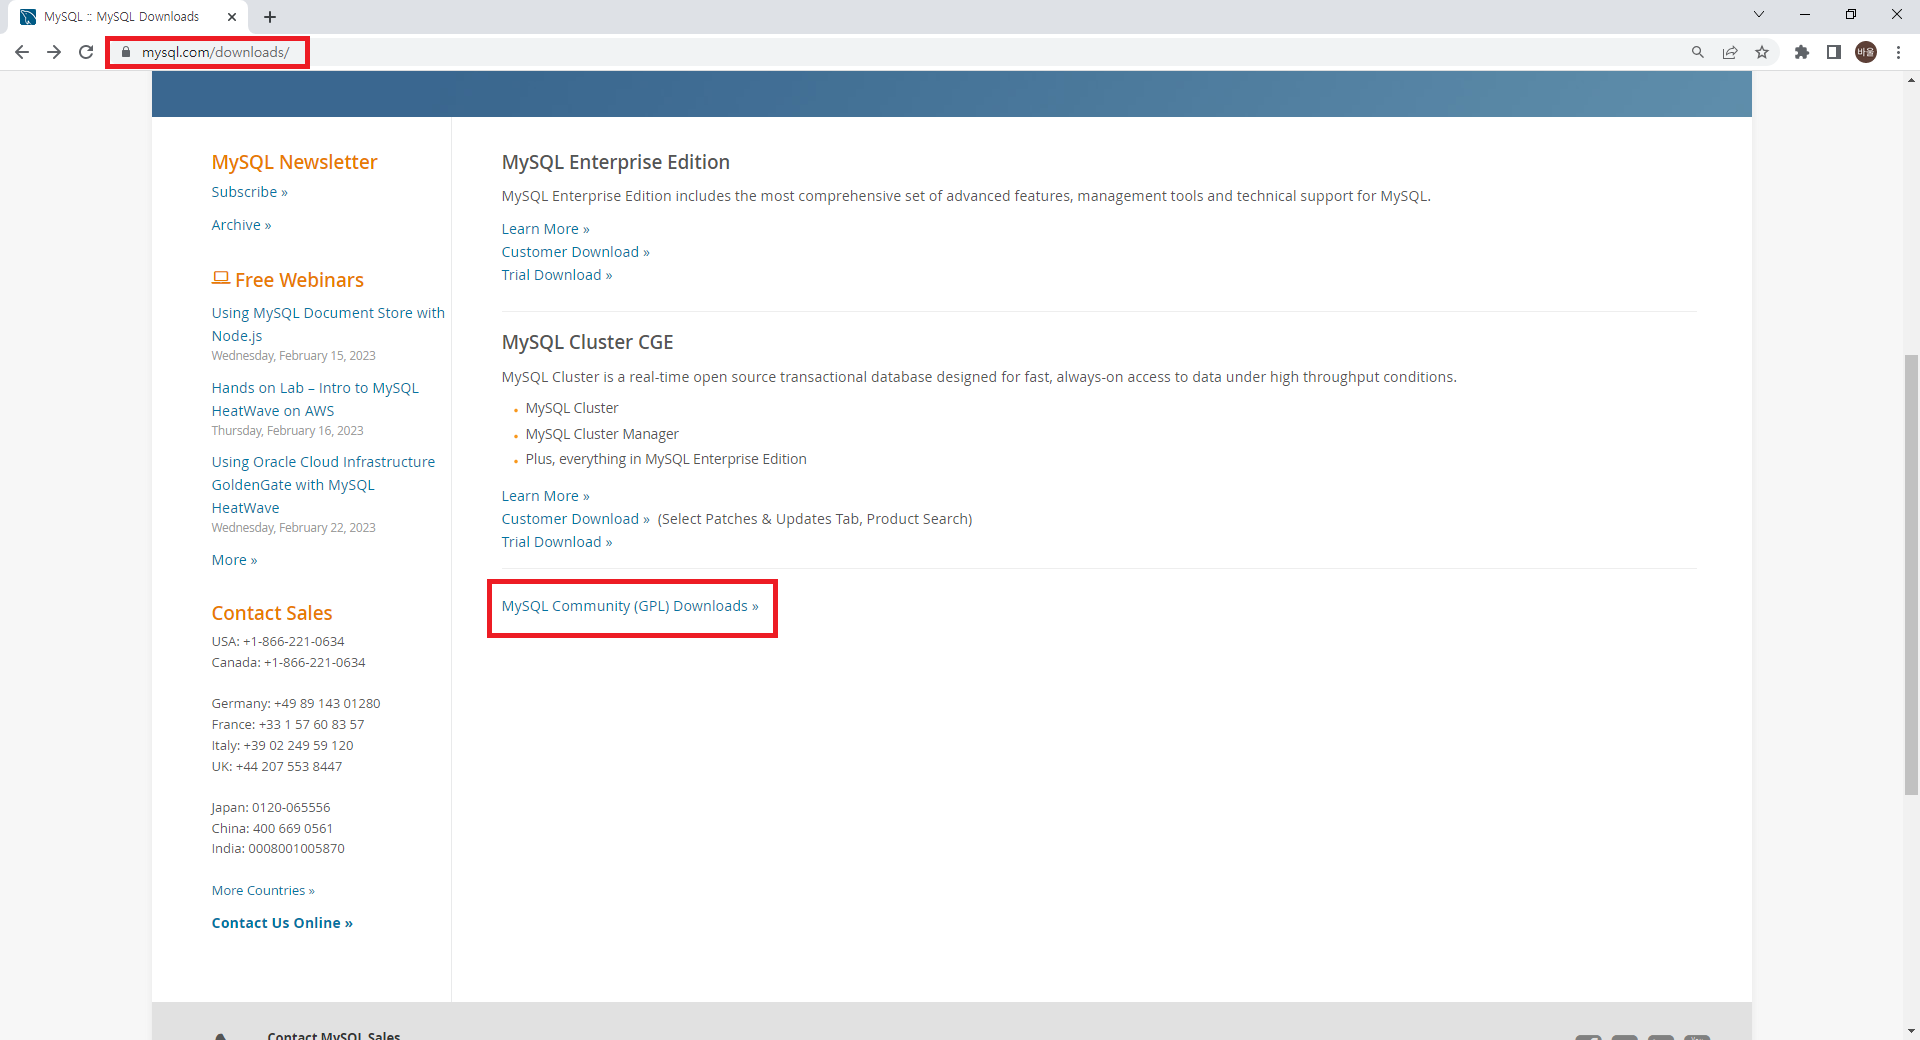Click Learn More under Enterprise Edition
1920x1040 pixels.
545,229
